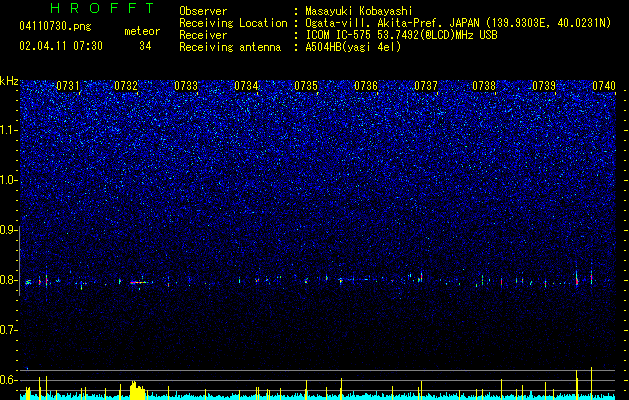
Task: Click the HROFFT title text
Action: (x=102, y=8)
